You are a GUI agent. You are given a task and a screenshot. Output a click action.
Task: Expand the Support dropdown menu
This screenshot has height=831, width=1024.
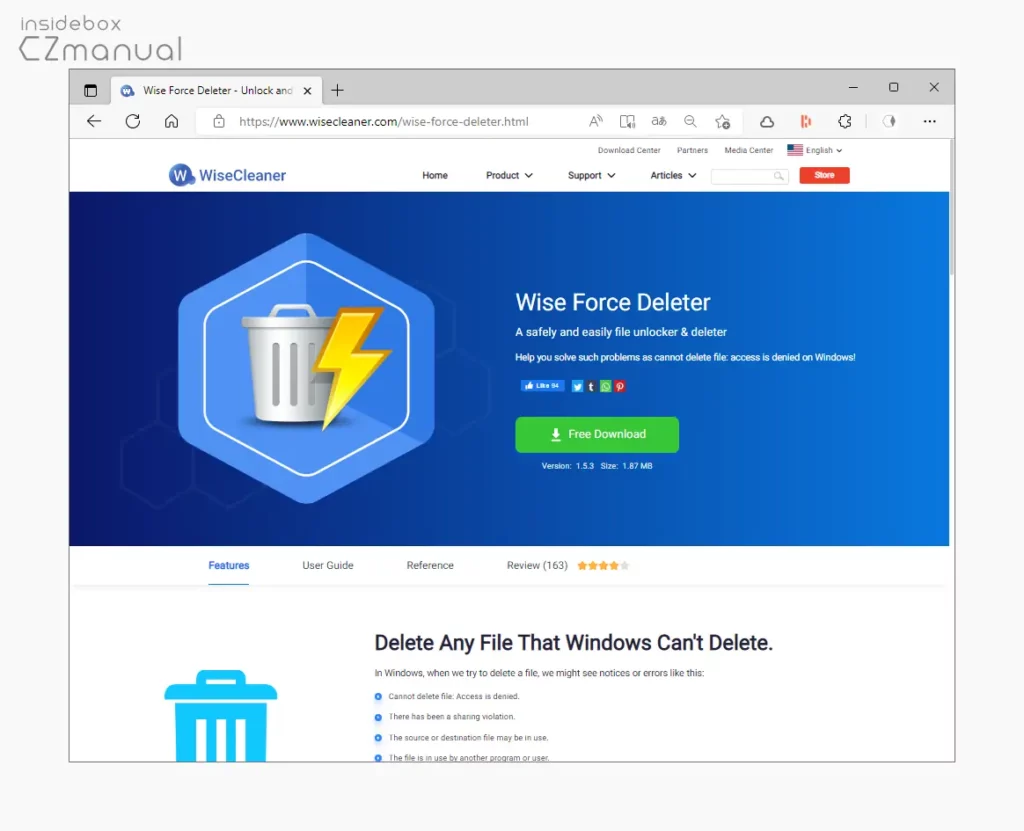click(x=591, y=175)
